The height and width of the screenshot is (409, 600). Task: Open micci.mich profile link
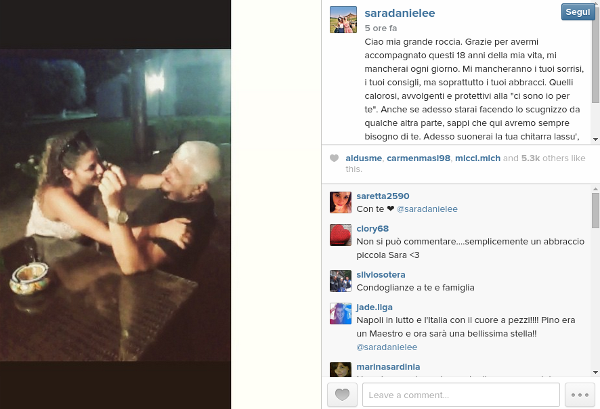[478, 158]
